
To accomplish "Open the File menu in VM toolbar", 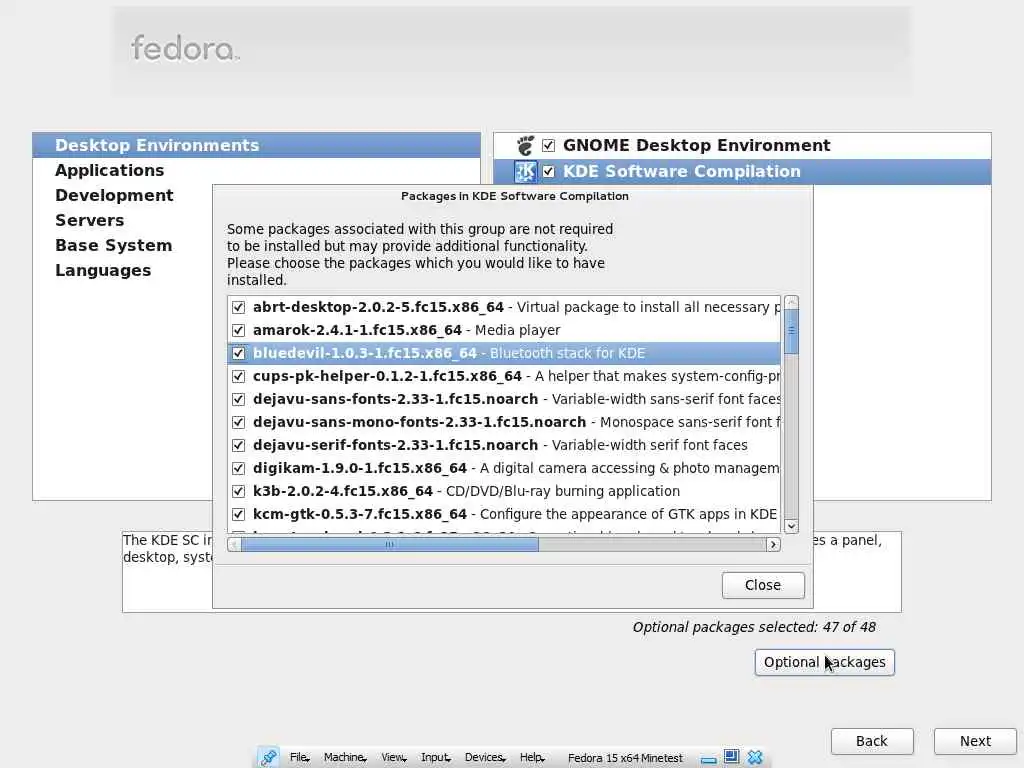I will coord(299,758).
